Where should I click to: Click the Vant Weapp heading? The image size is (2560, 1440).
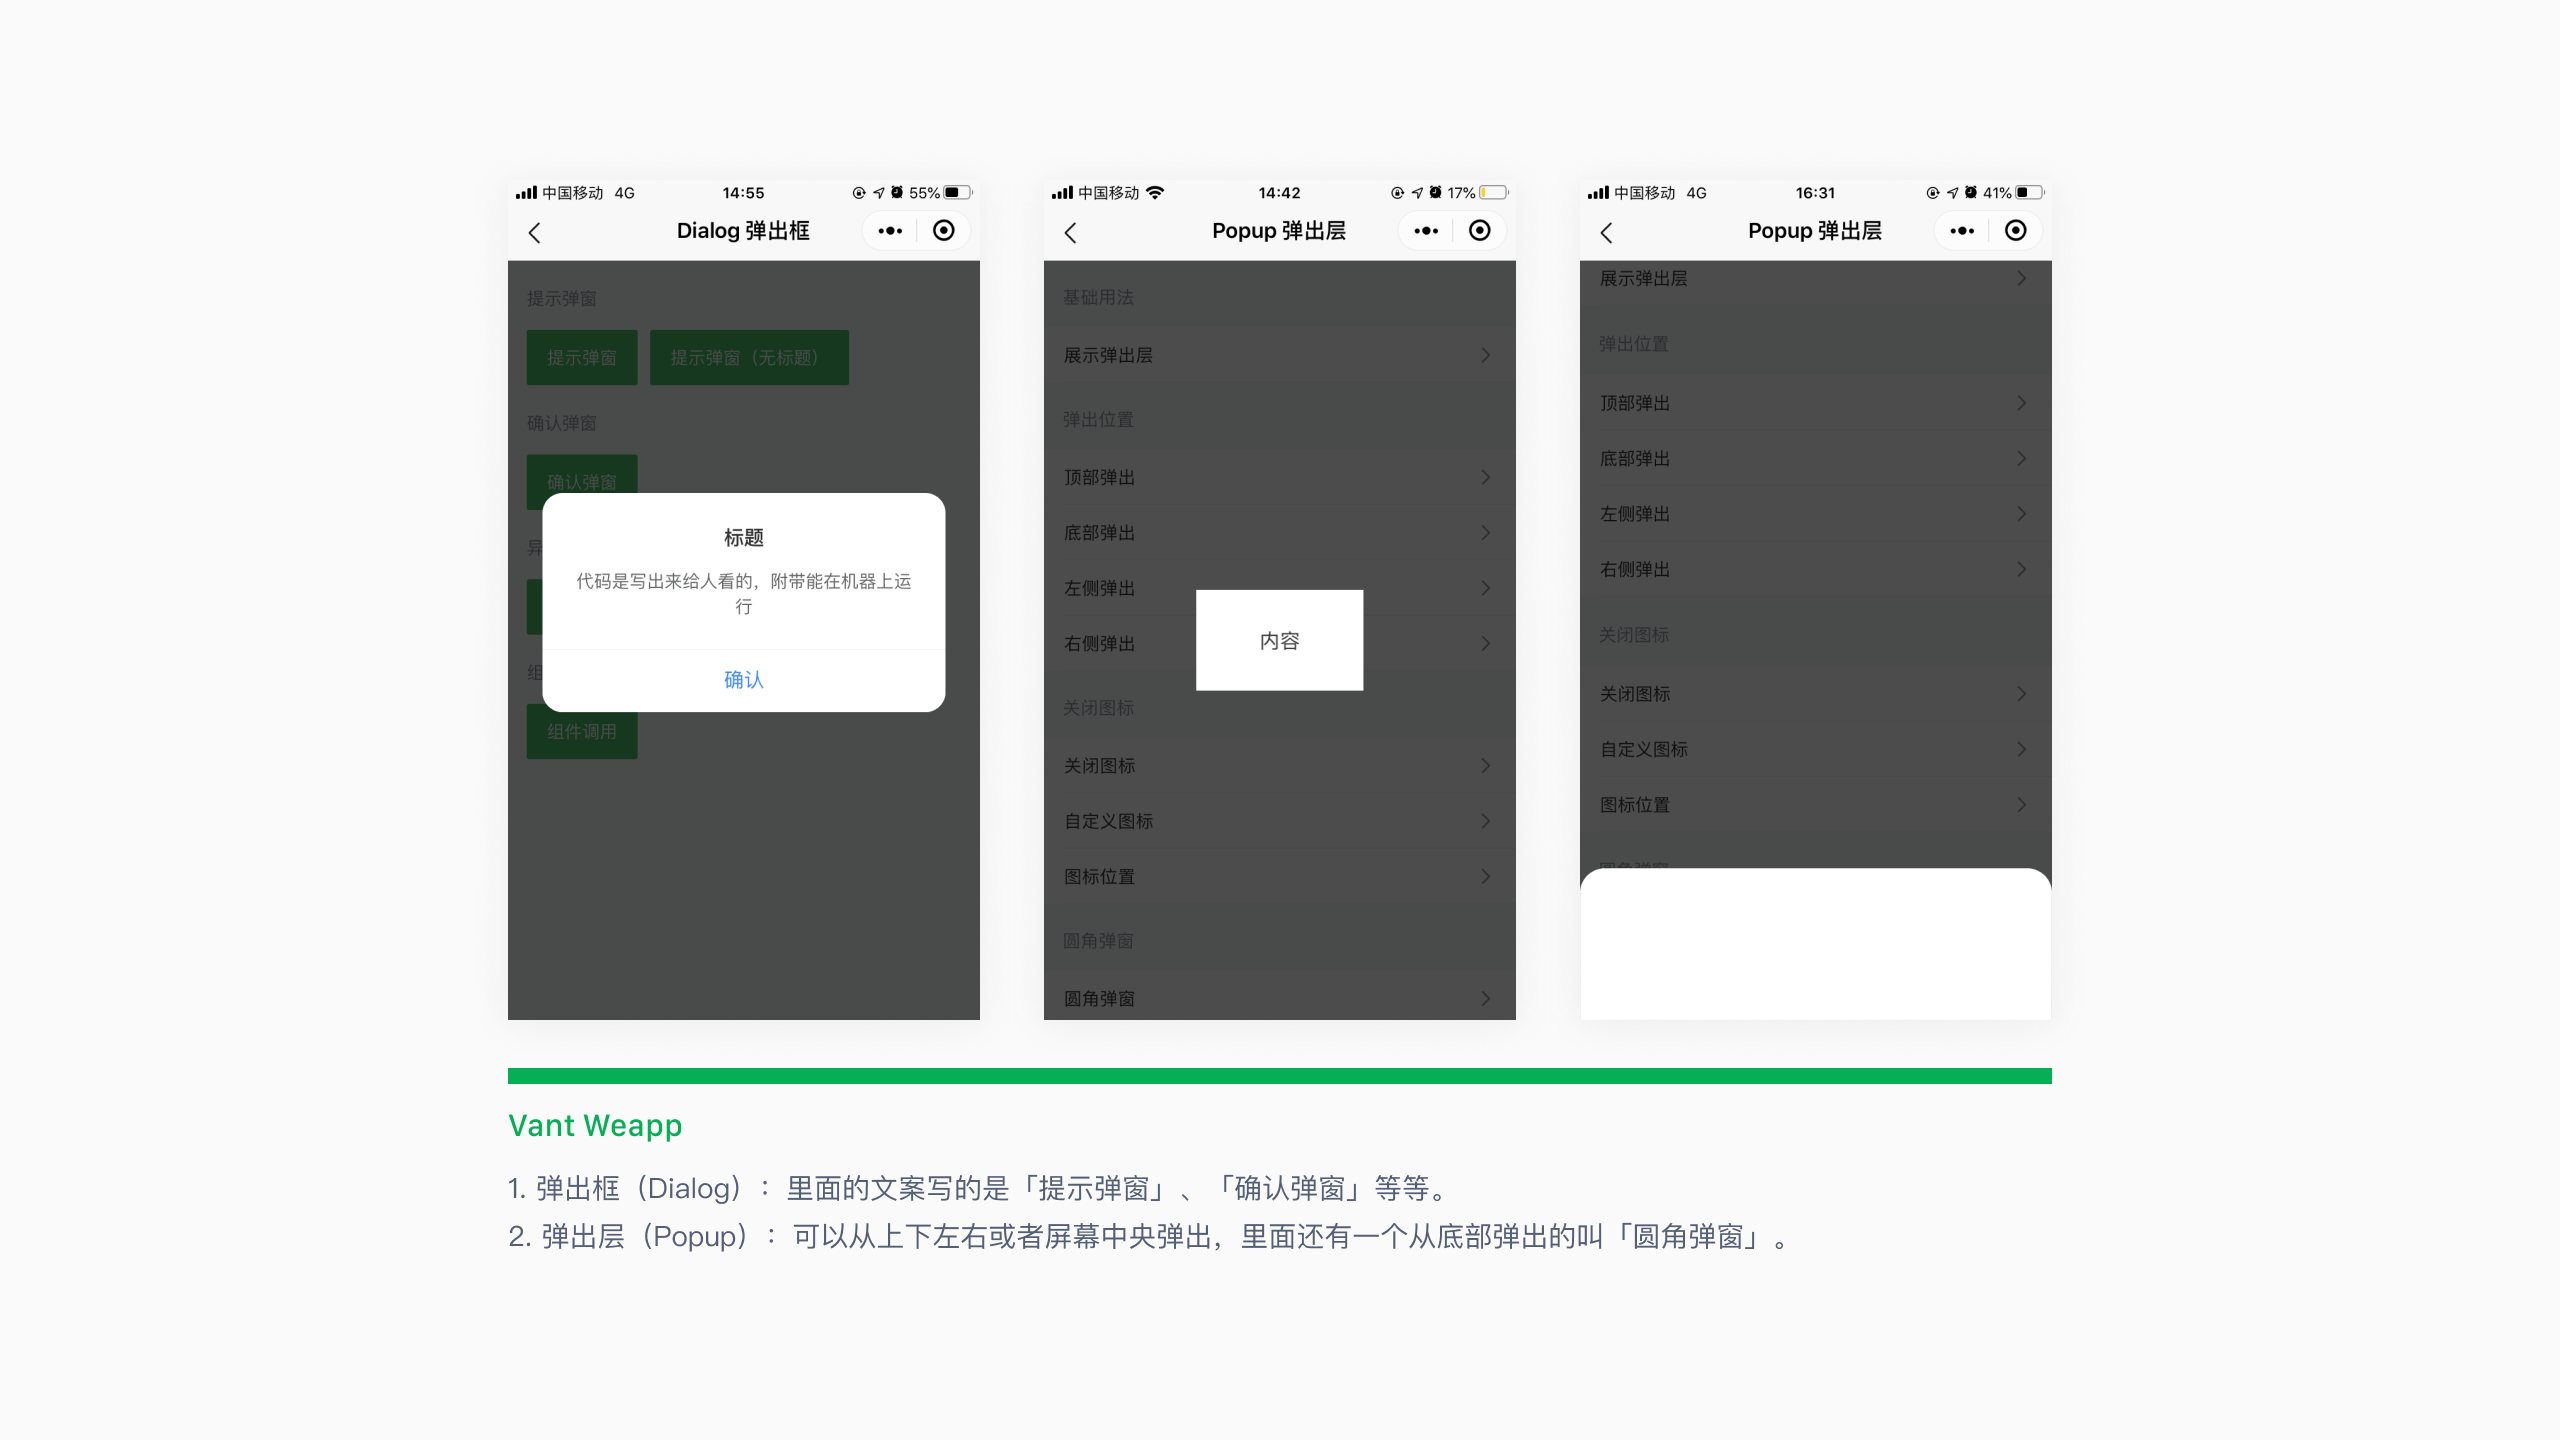point(595,1125)
